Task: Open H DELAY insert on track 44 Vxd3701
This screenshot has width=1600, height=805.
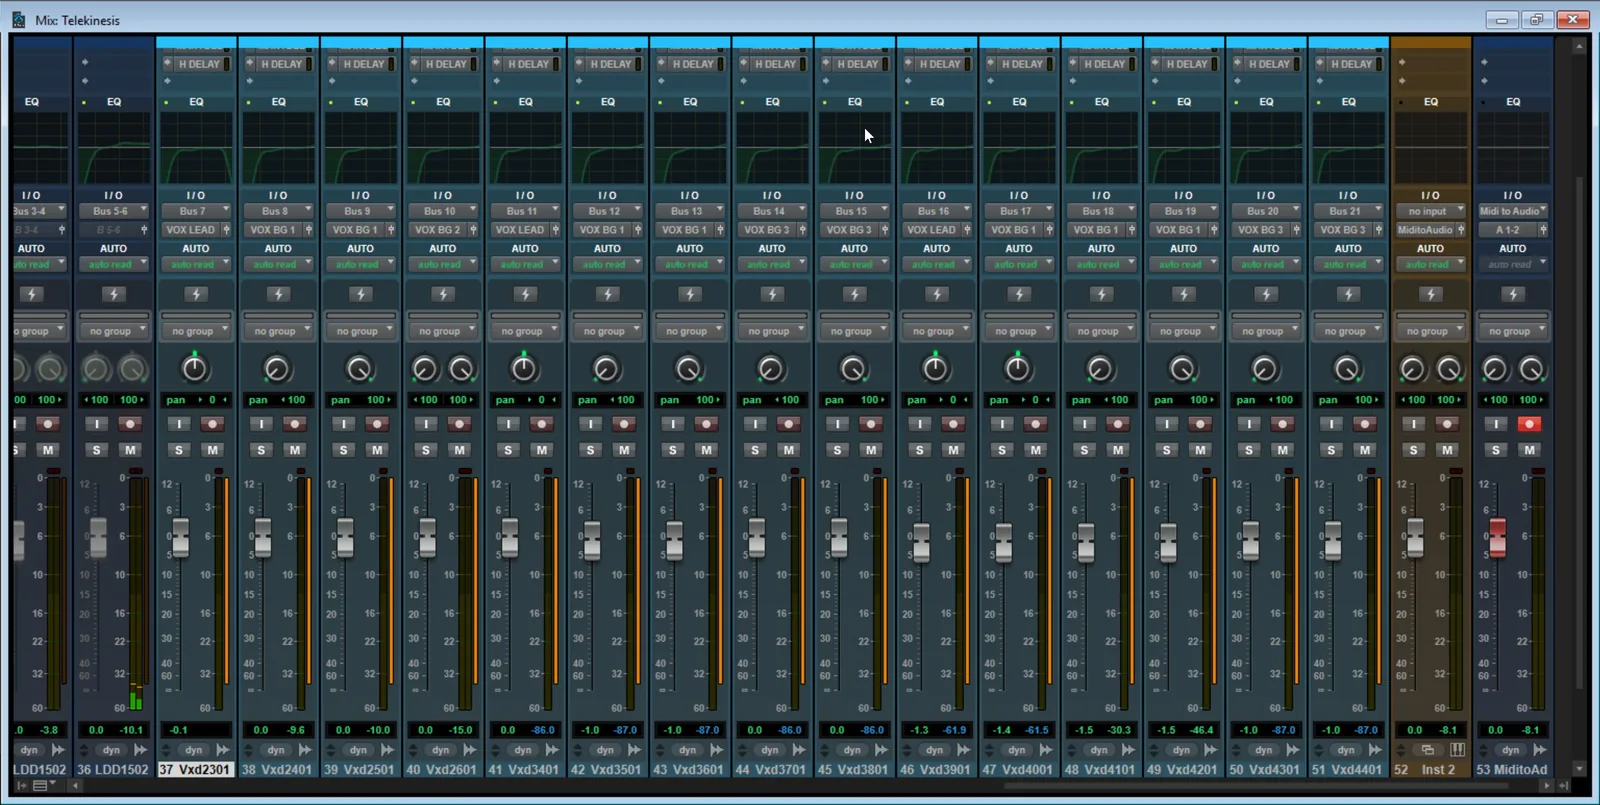Action: pos(775,64)
